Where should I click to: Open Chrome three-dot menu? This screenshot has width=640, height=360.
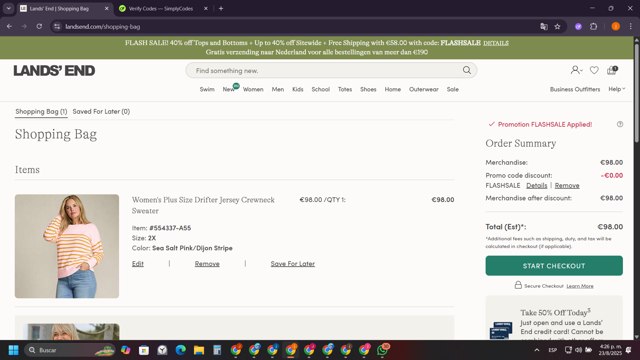[x=631, y=27]
